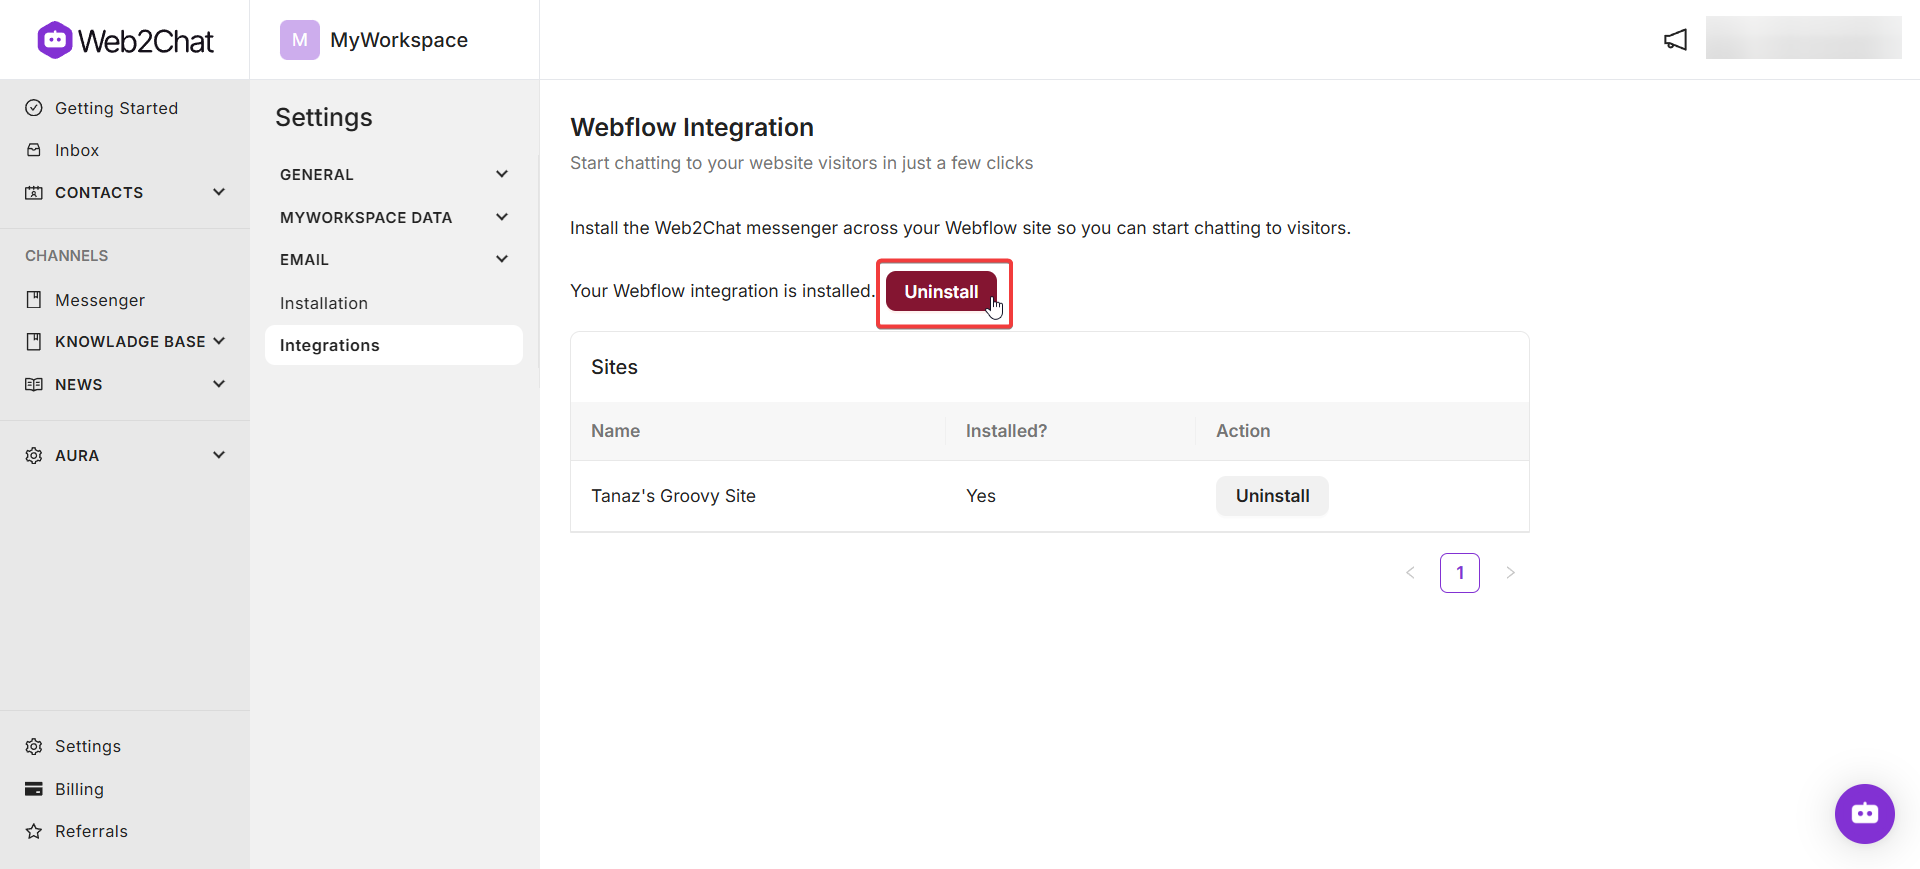Open the blurred user account menu
This screenshot has height=869, width=1920.
pyautogui.click(x=1803, y=38)
